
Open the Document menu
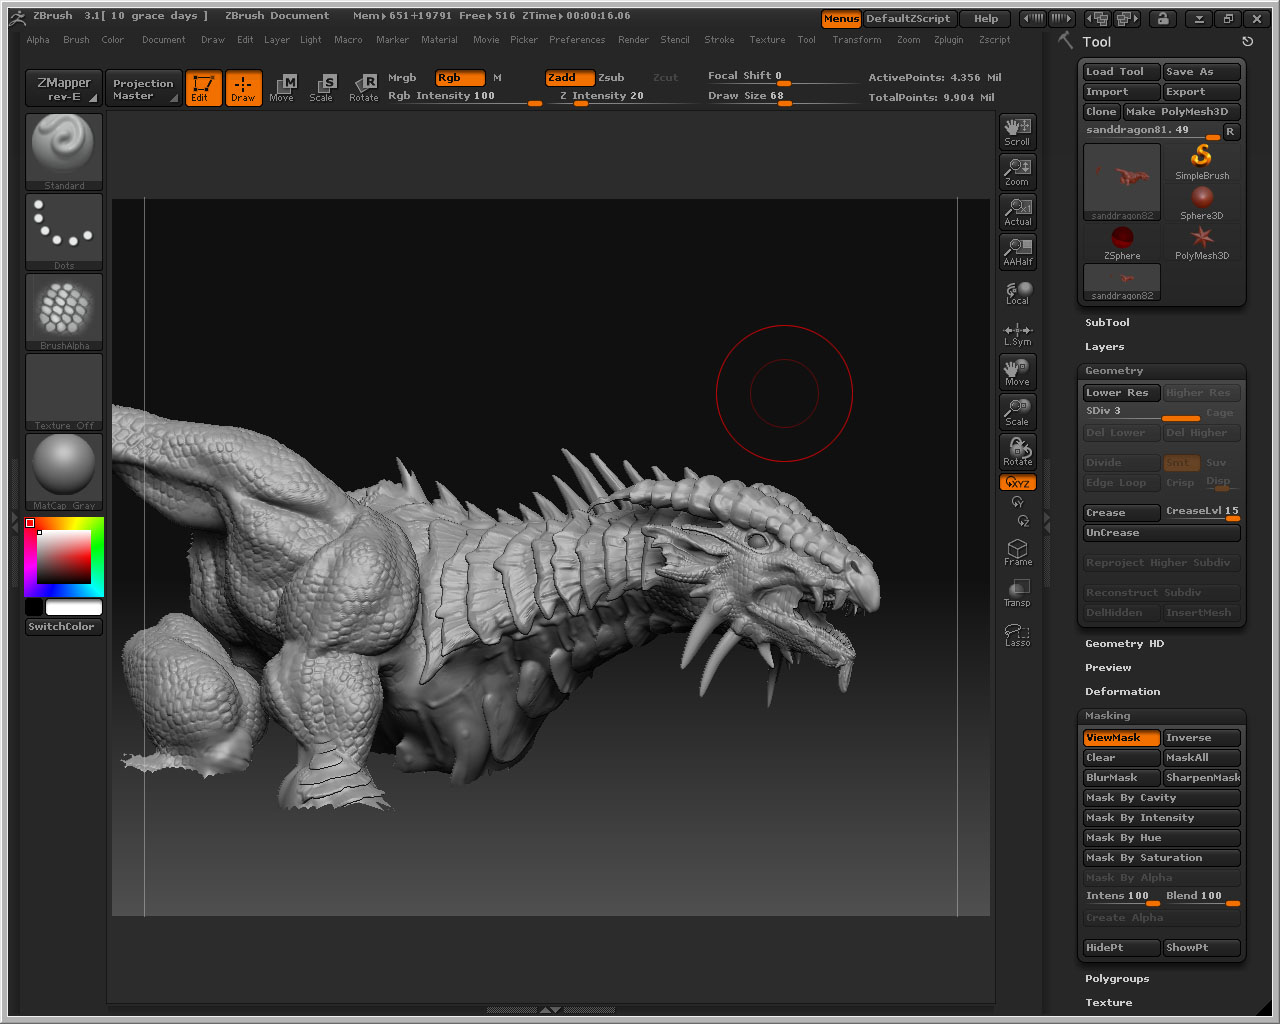point(163,40)
